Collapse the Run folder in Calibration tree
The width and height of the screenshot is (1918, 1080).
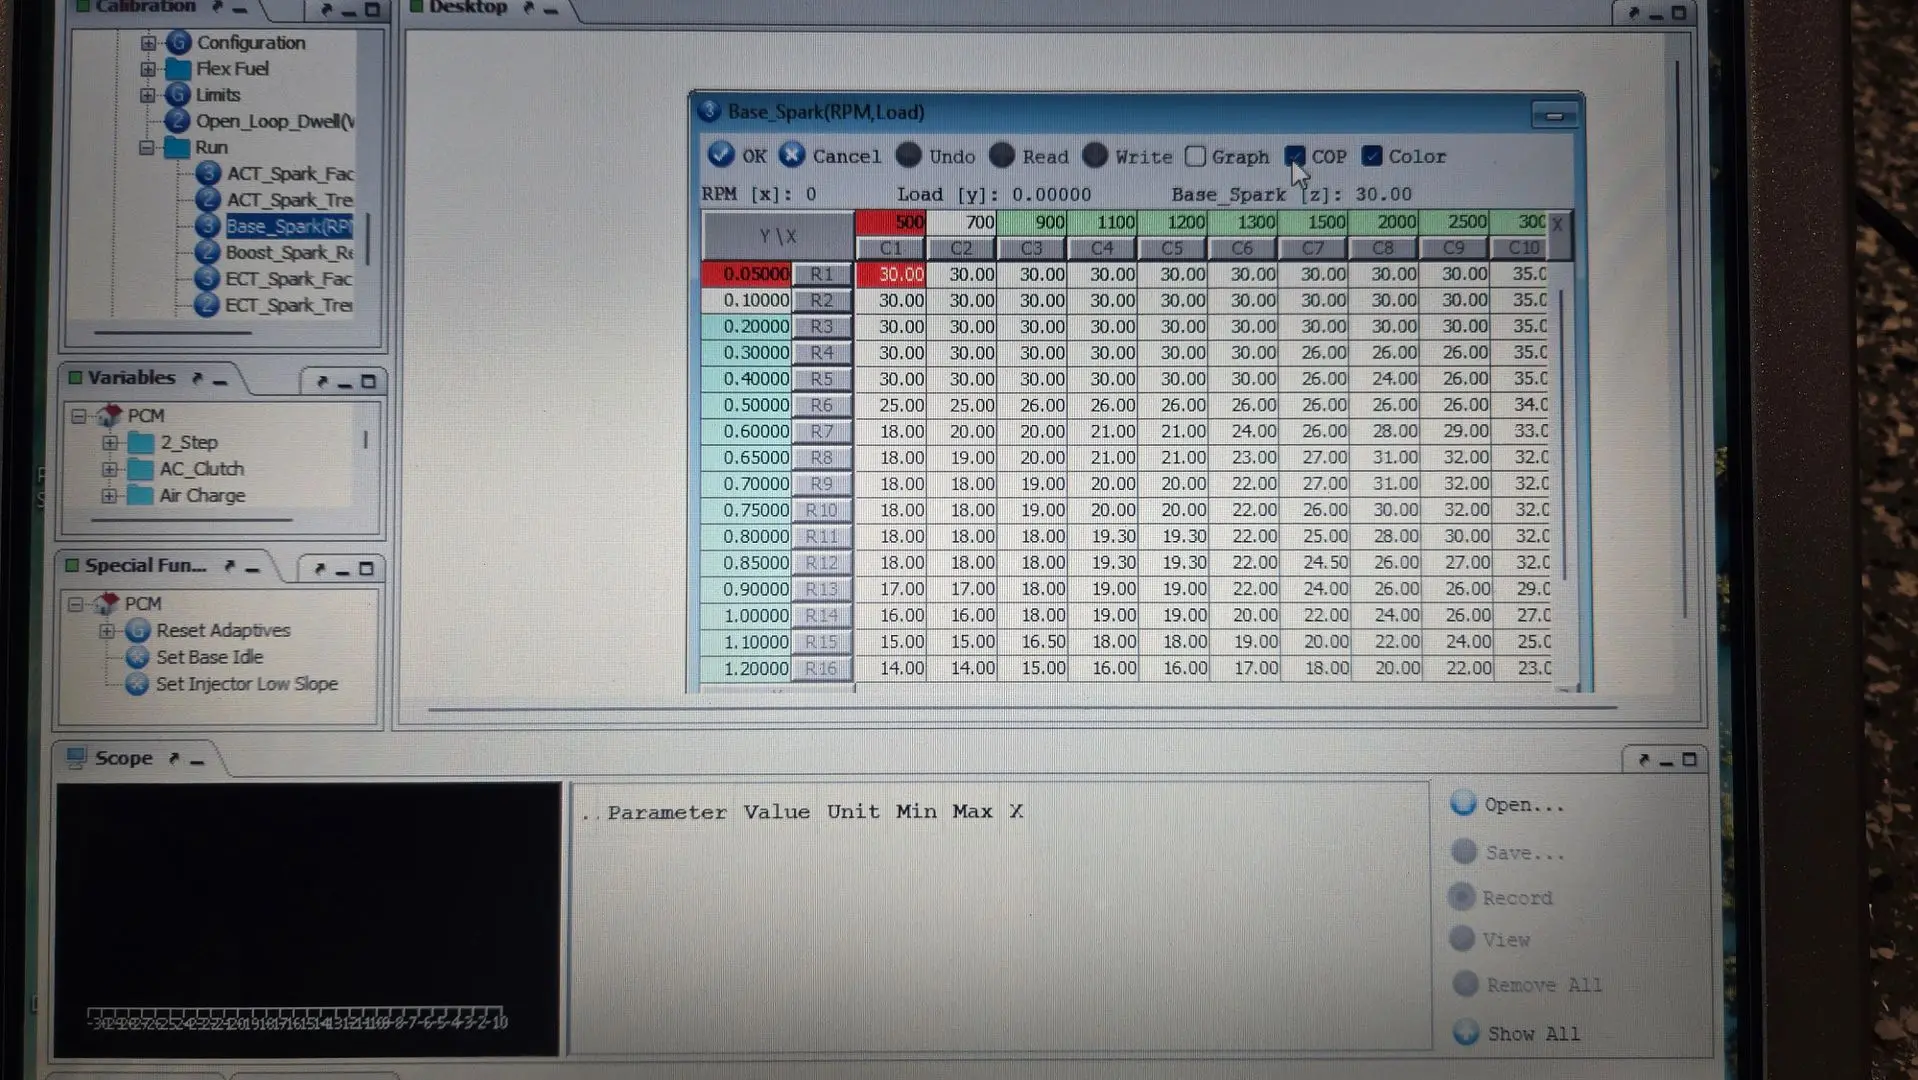[147, 147]
